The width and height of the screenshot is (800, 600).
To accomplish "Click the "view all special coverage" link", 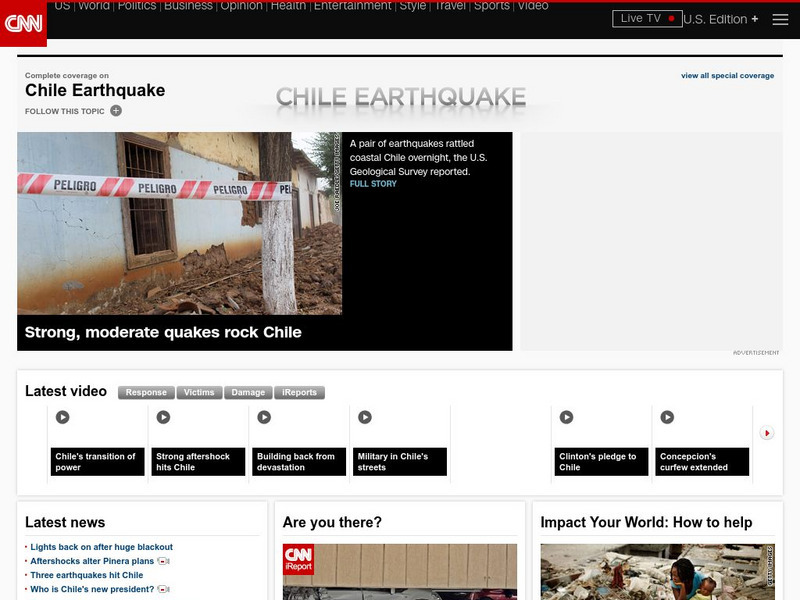I will point(728,74).
